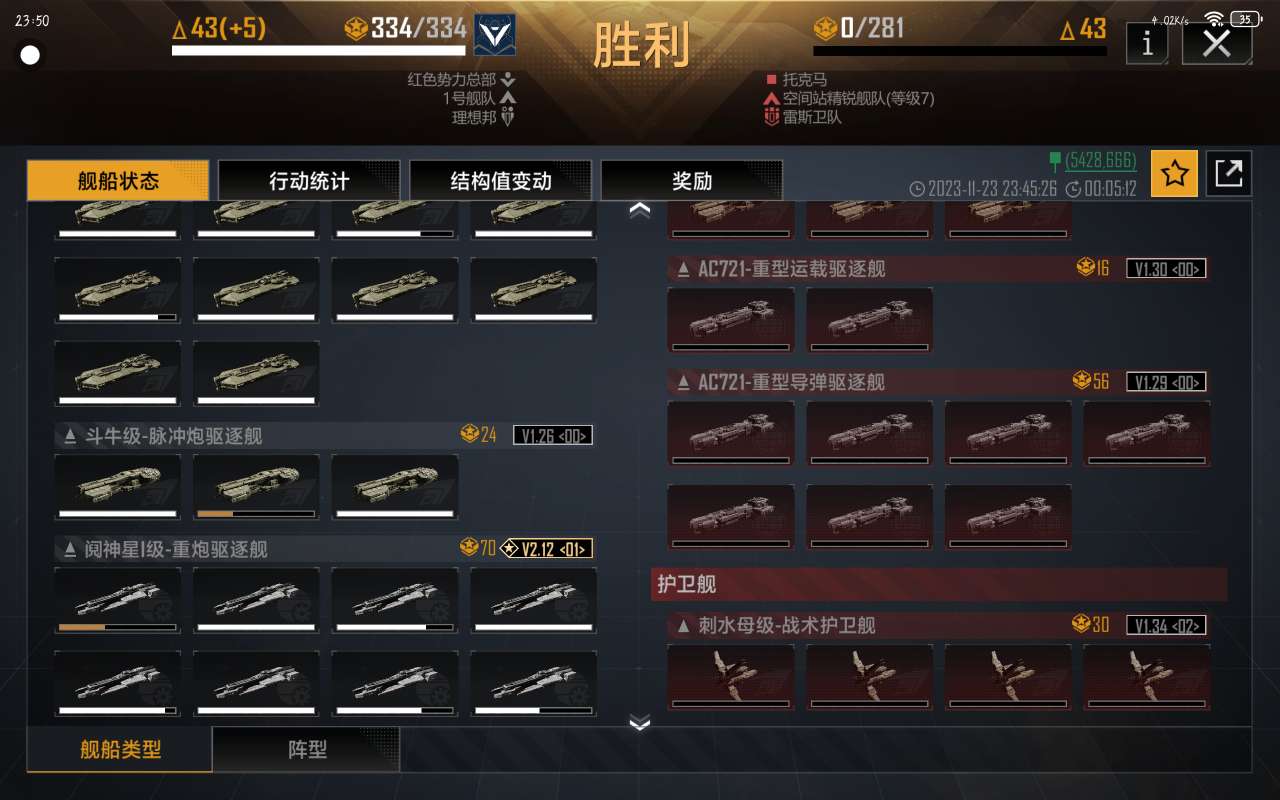Toggle the star favorite button
The image size is (1280, 800).
pyautogui.click(x=1174, y=174)
